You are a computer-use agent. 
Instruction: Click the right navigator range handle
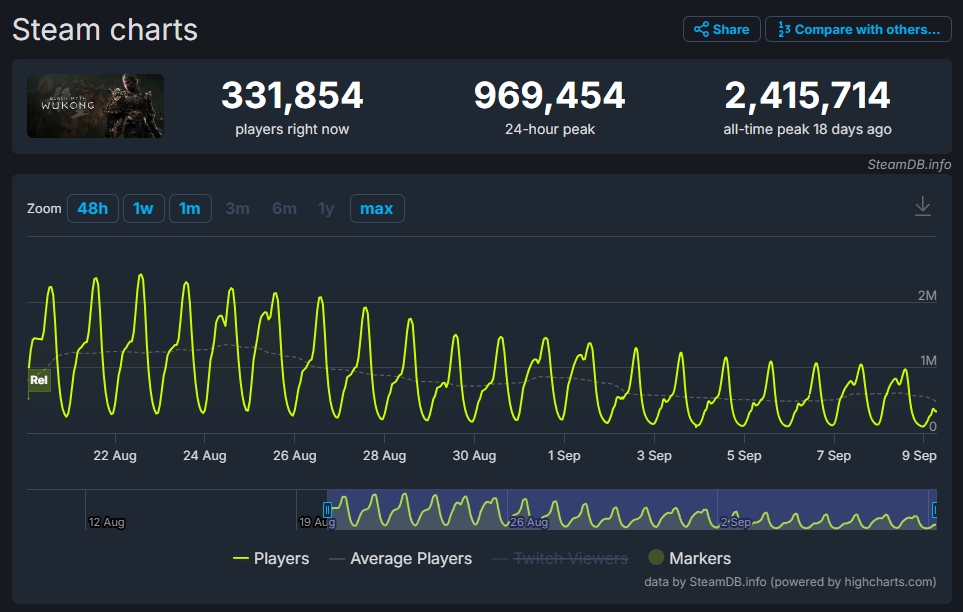(x=936, y=510)
